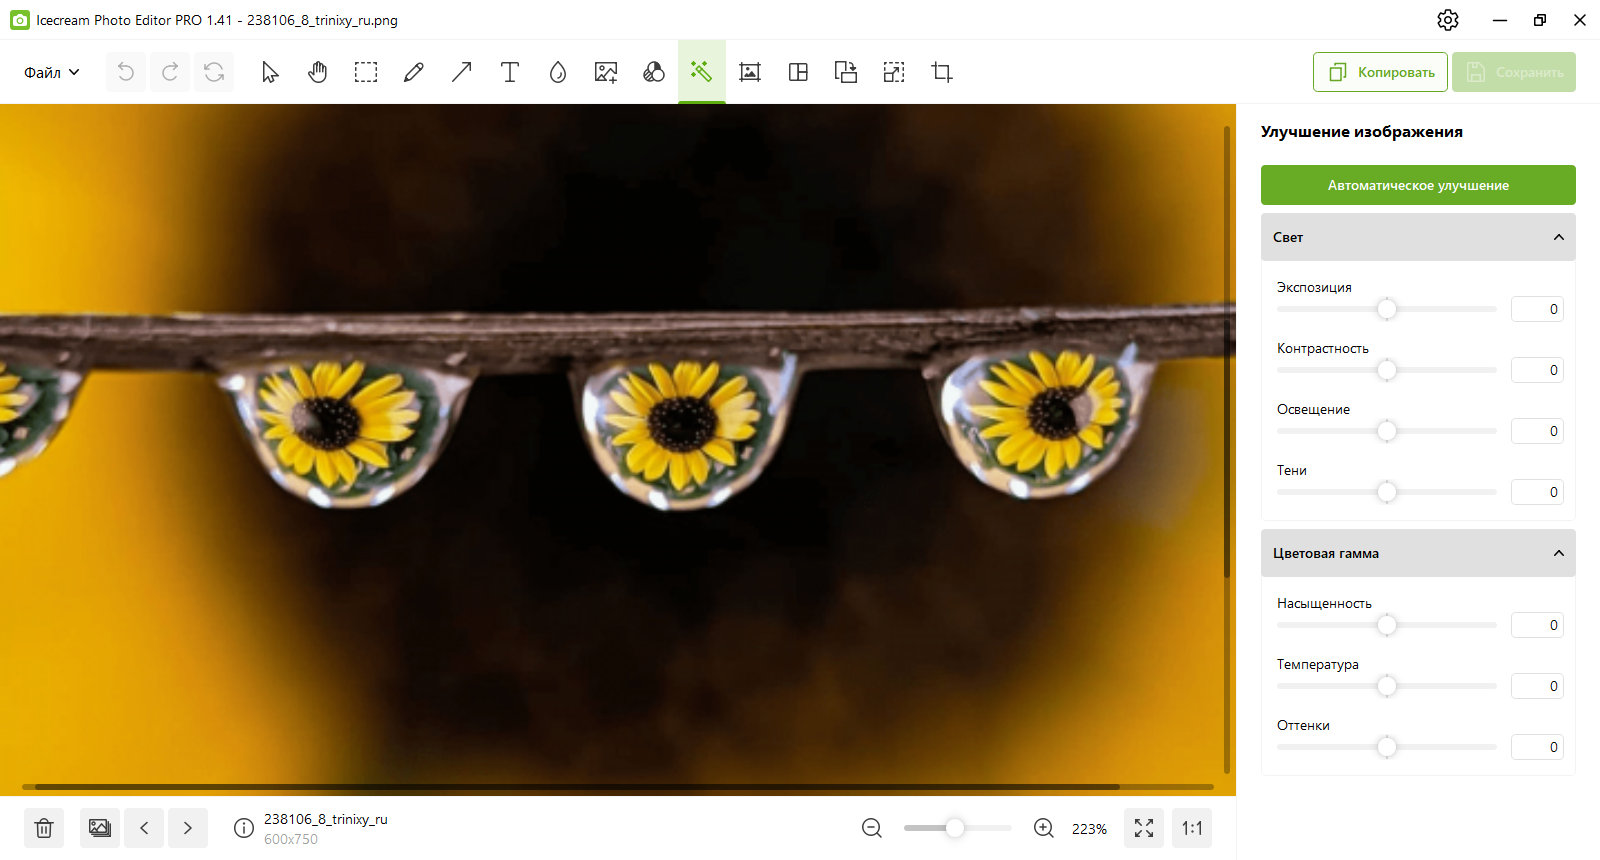The height and width of the screenshot is (860, 1600).
Task: Click the Оттенки value field
Action: 1537,747
